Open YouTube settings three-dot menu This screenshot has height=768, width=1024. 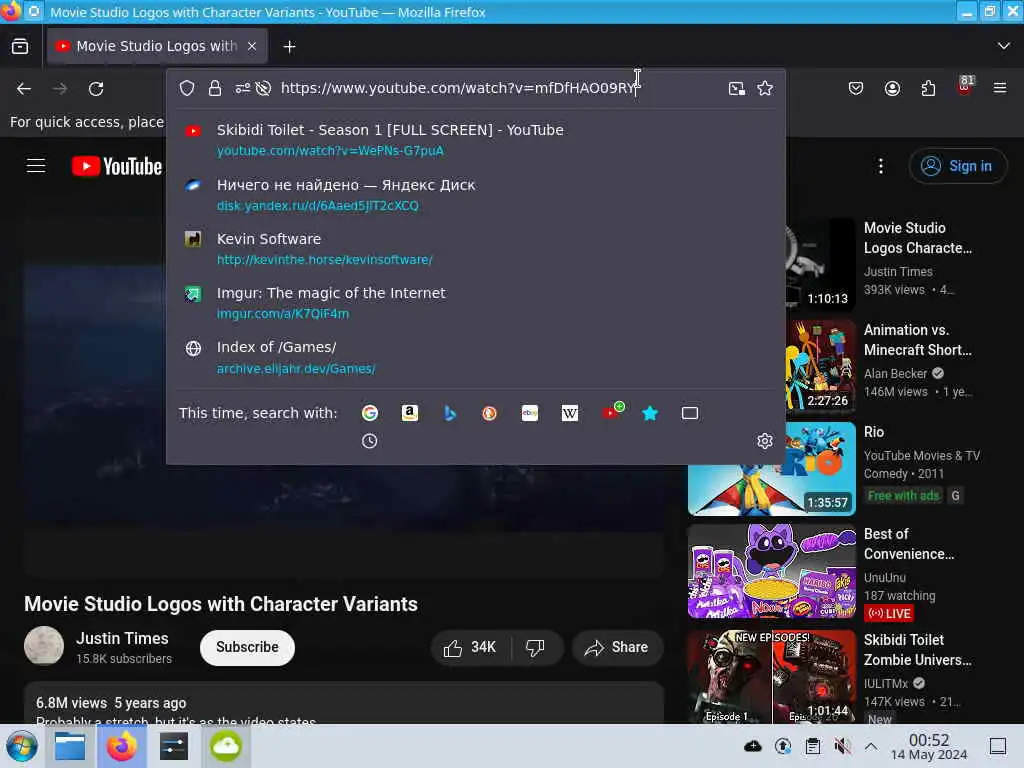pyautogui.click(x=880, y=166)
